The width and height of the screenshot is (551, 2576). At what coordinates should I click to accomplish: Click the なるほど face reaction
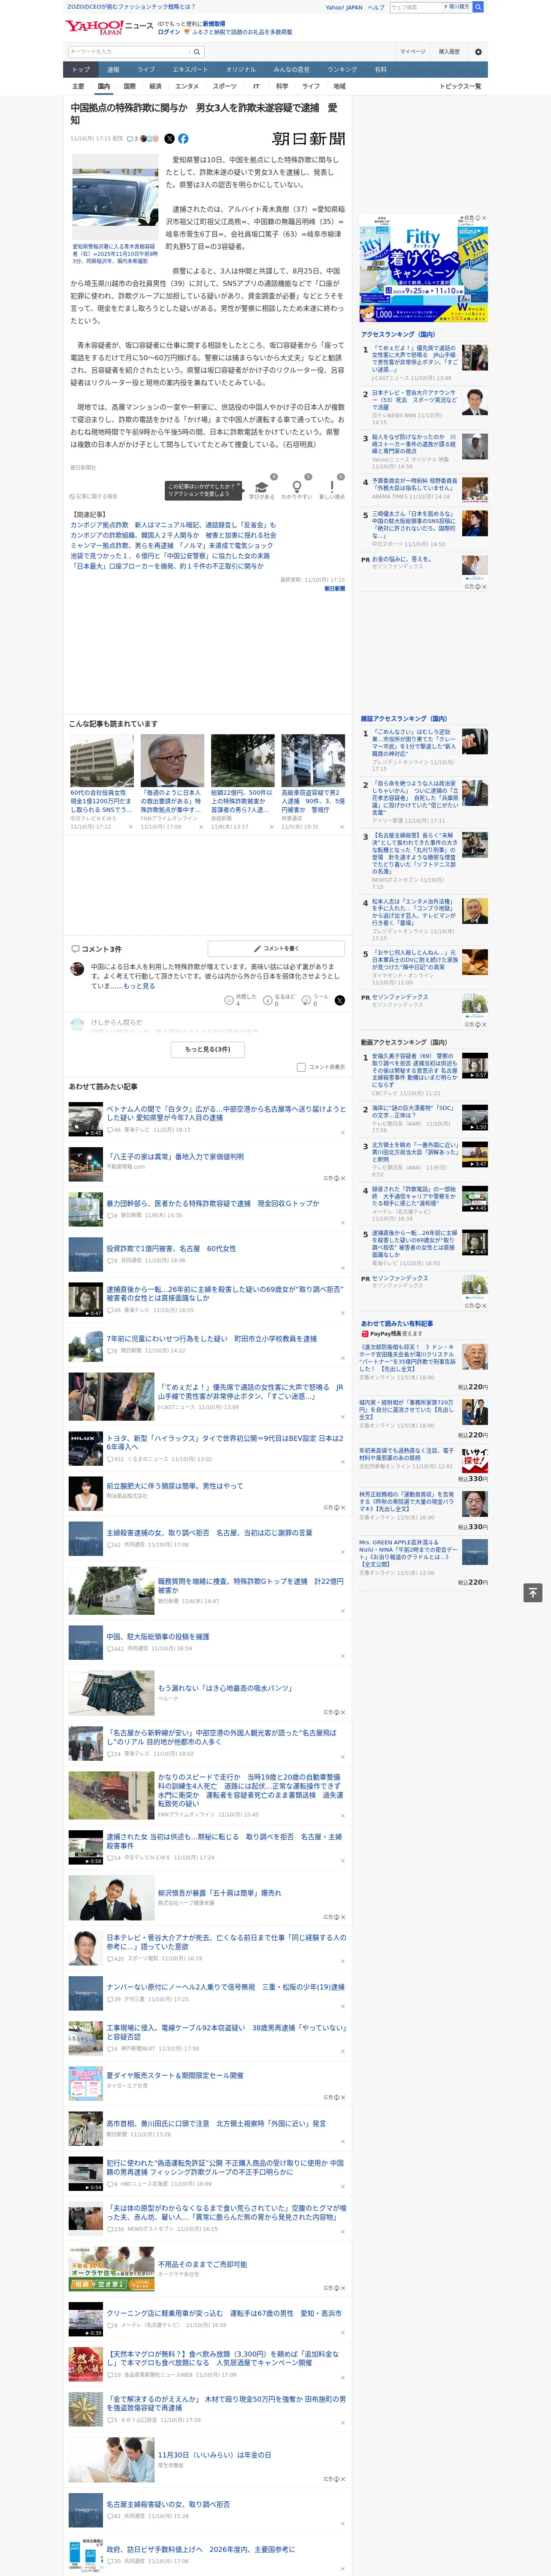click(268, 1000)
